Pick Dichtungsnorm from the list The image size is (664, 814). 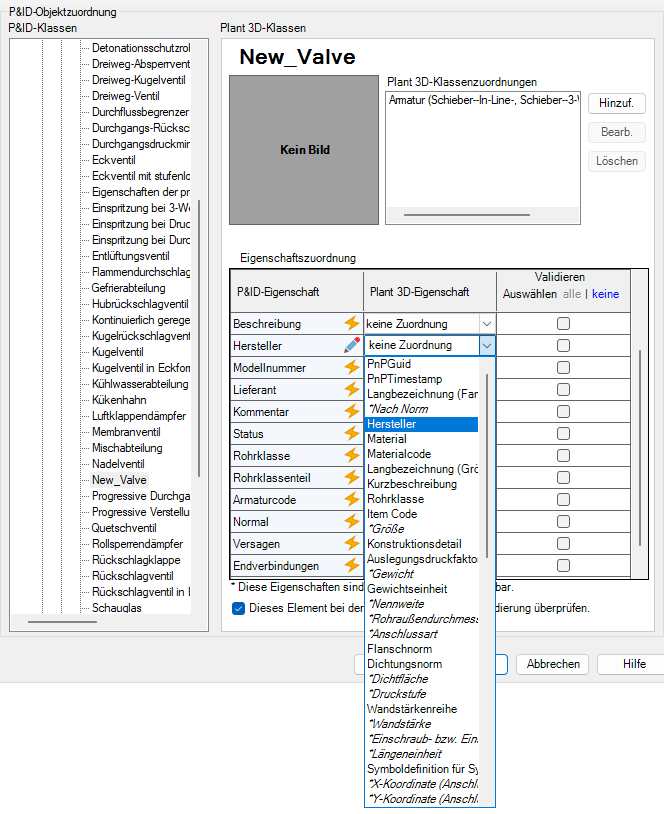[x=421, y=664]
